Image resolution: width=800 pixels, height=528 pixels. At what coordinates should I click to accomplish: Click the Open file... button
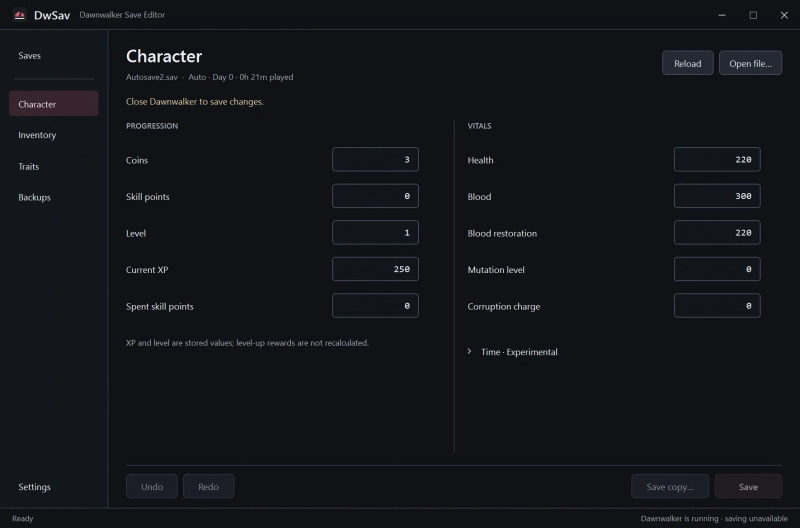point(750,63)
